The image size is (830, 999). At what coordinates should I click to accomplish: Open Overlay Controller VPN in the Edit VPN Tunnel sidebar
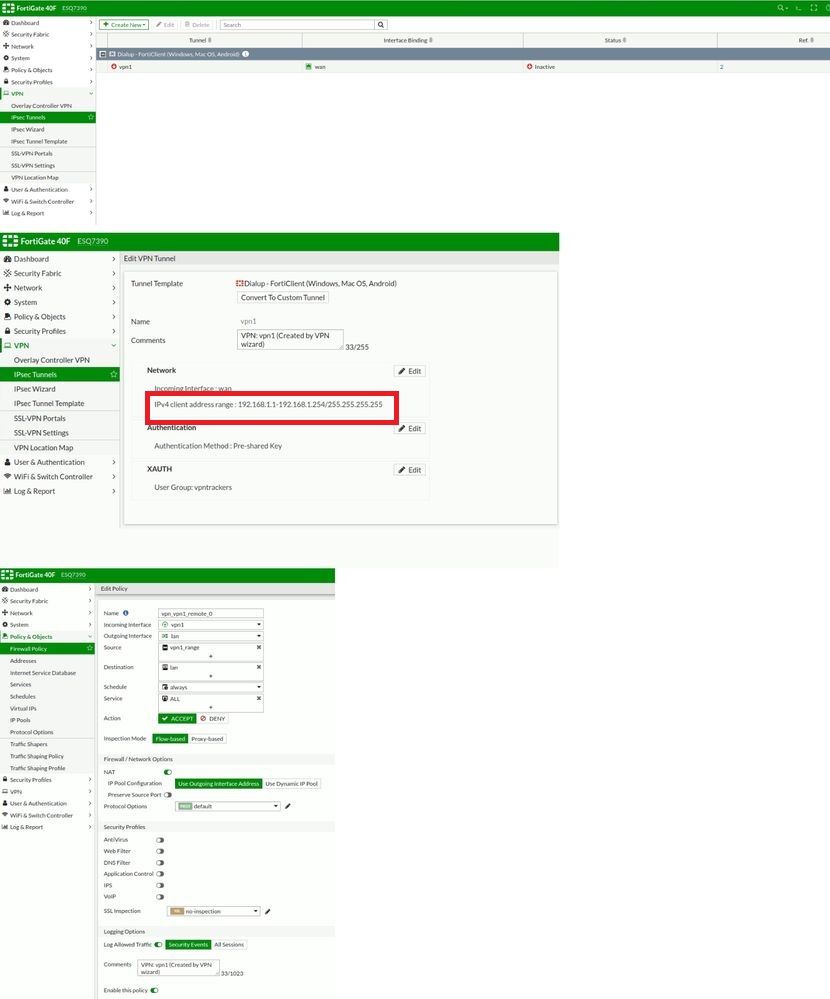tap(52, 360)
